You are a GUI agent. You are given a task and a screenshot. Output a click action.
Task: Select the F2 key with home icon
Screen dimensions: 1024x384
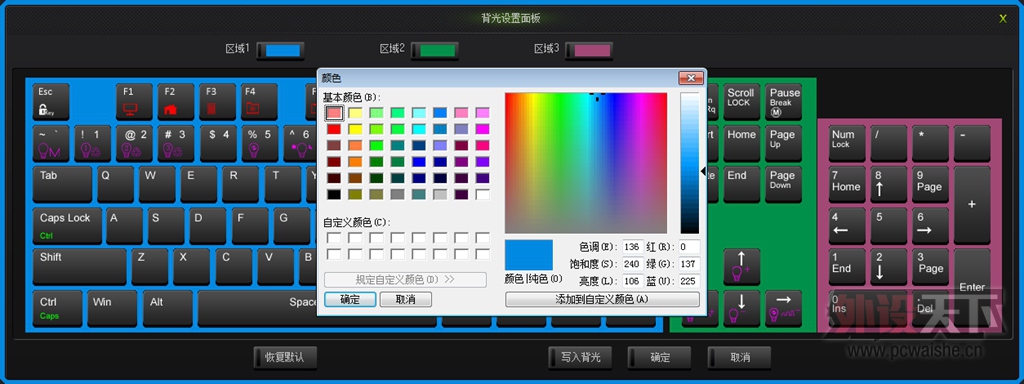[176, 102]
